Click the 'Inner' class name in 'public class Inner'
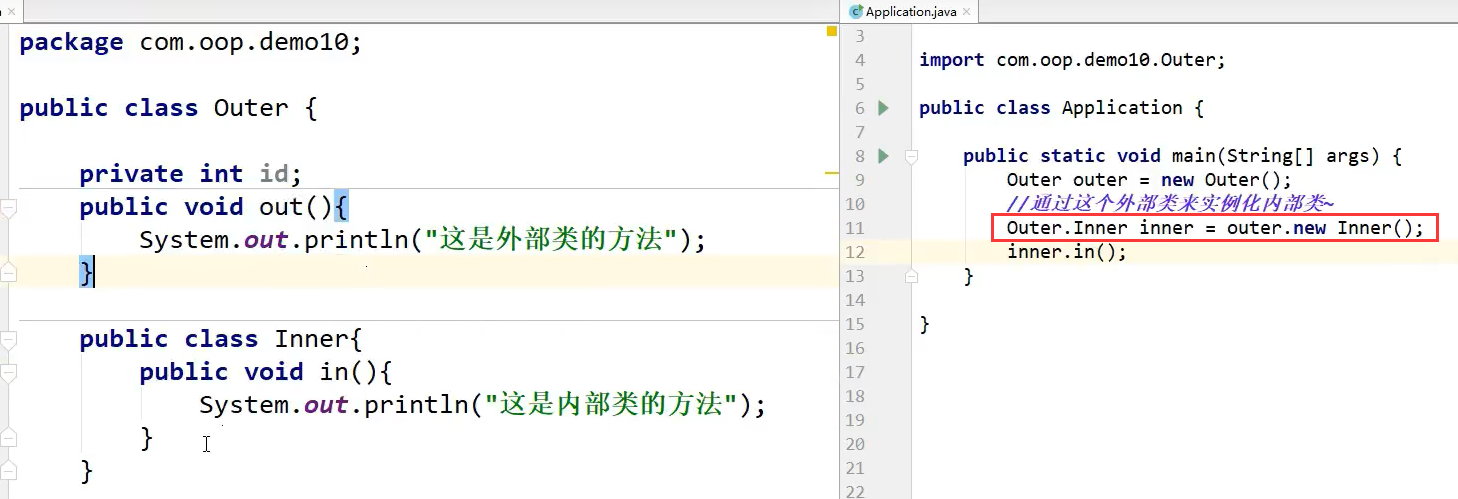This screenshot has width=1458, height=499. [x=311, y=339]
